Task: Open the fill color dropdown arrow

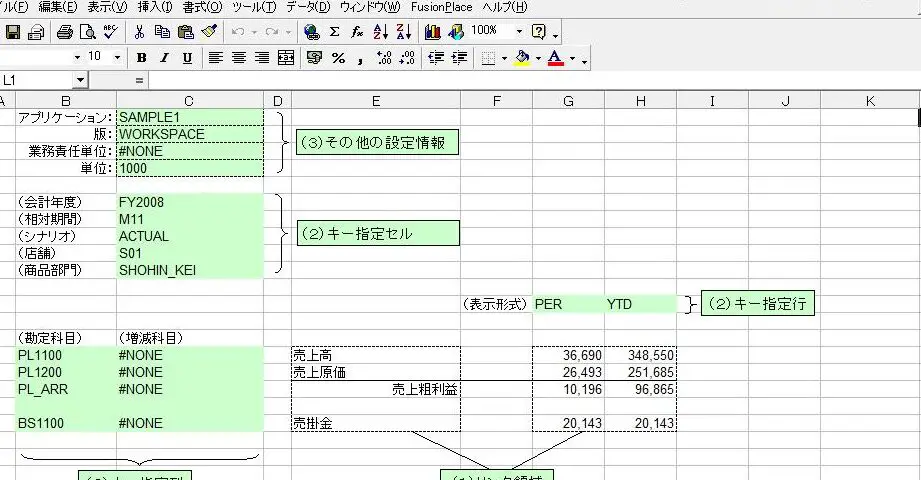Action: [x=538, y=58]
